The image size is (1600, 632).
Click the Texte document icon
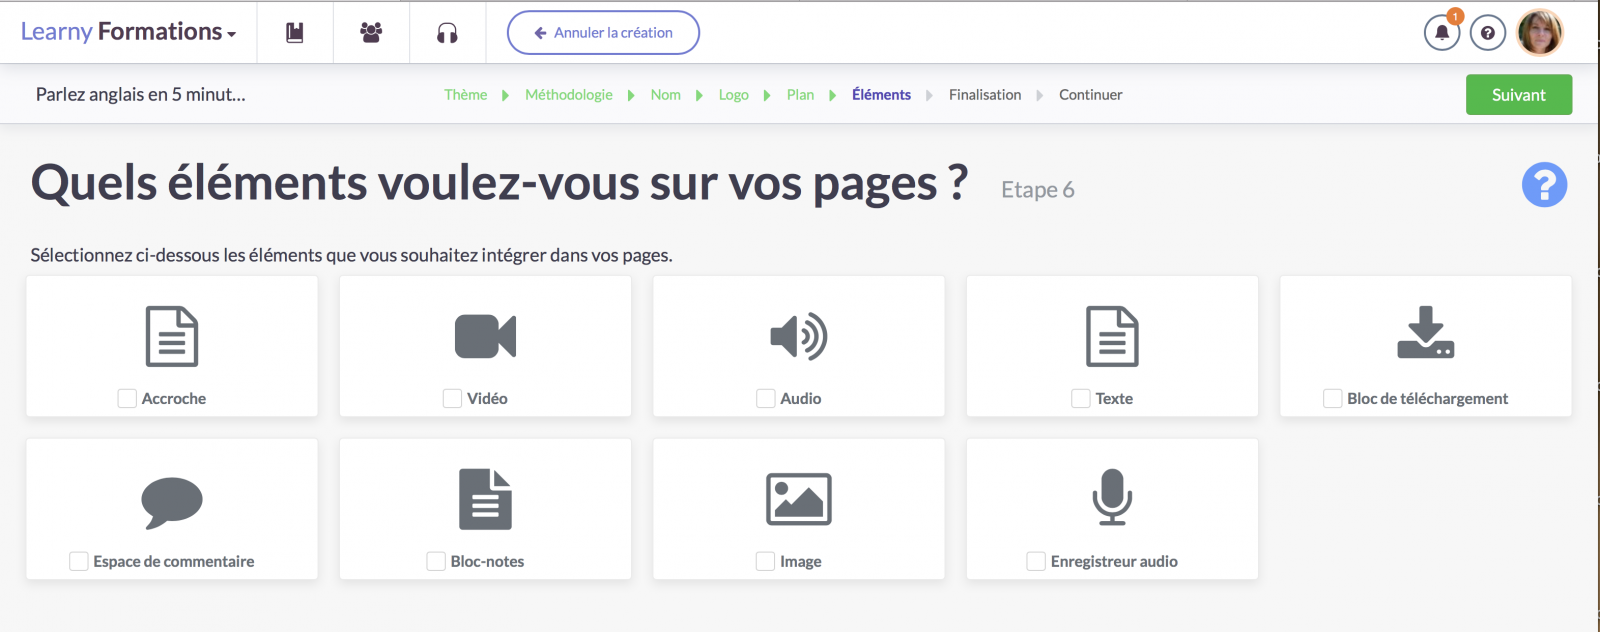[1112, 336]
